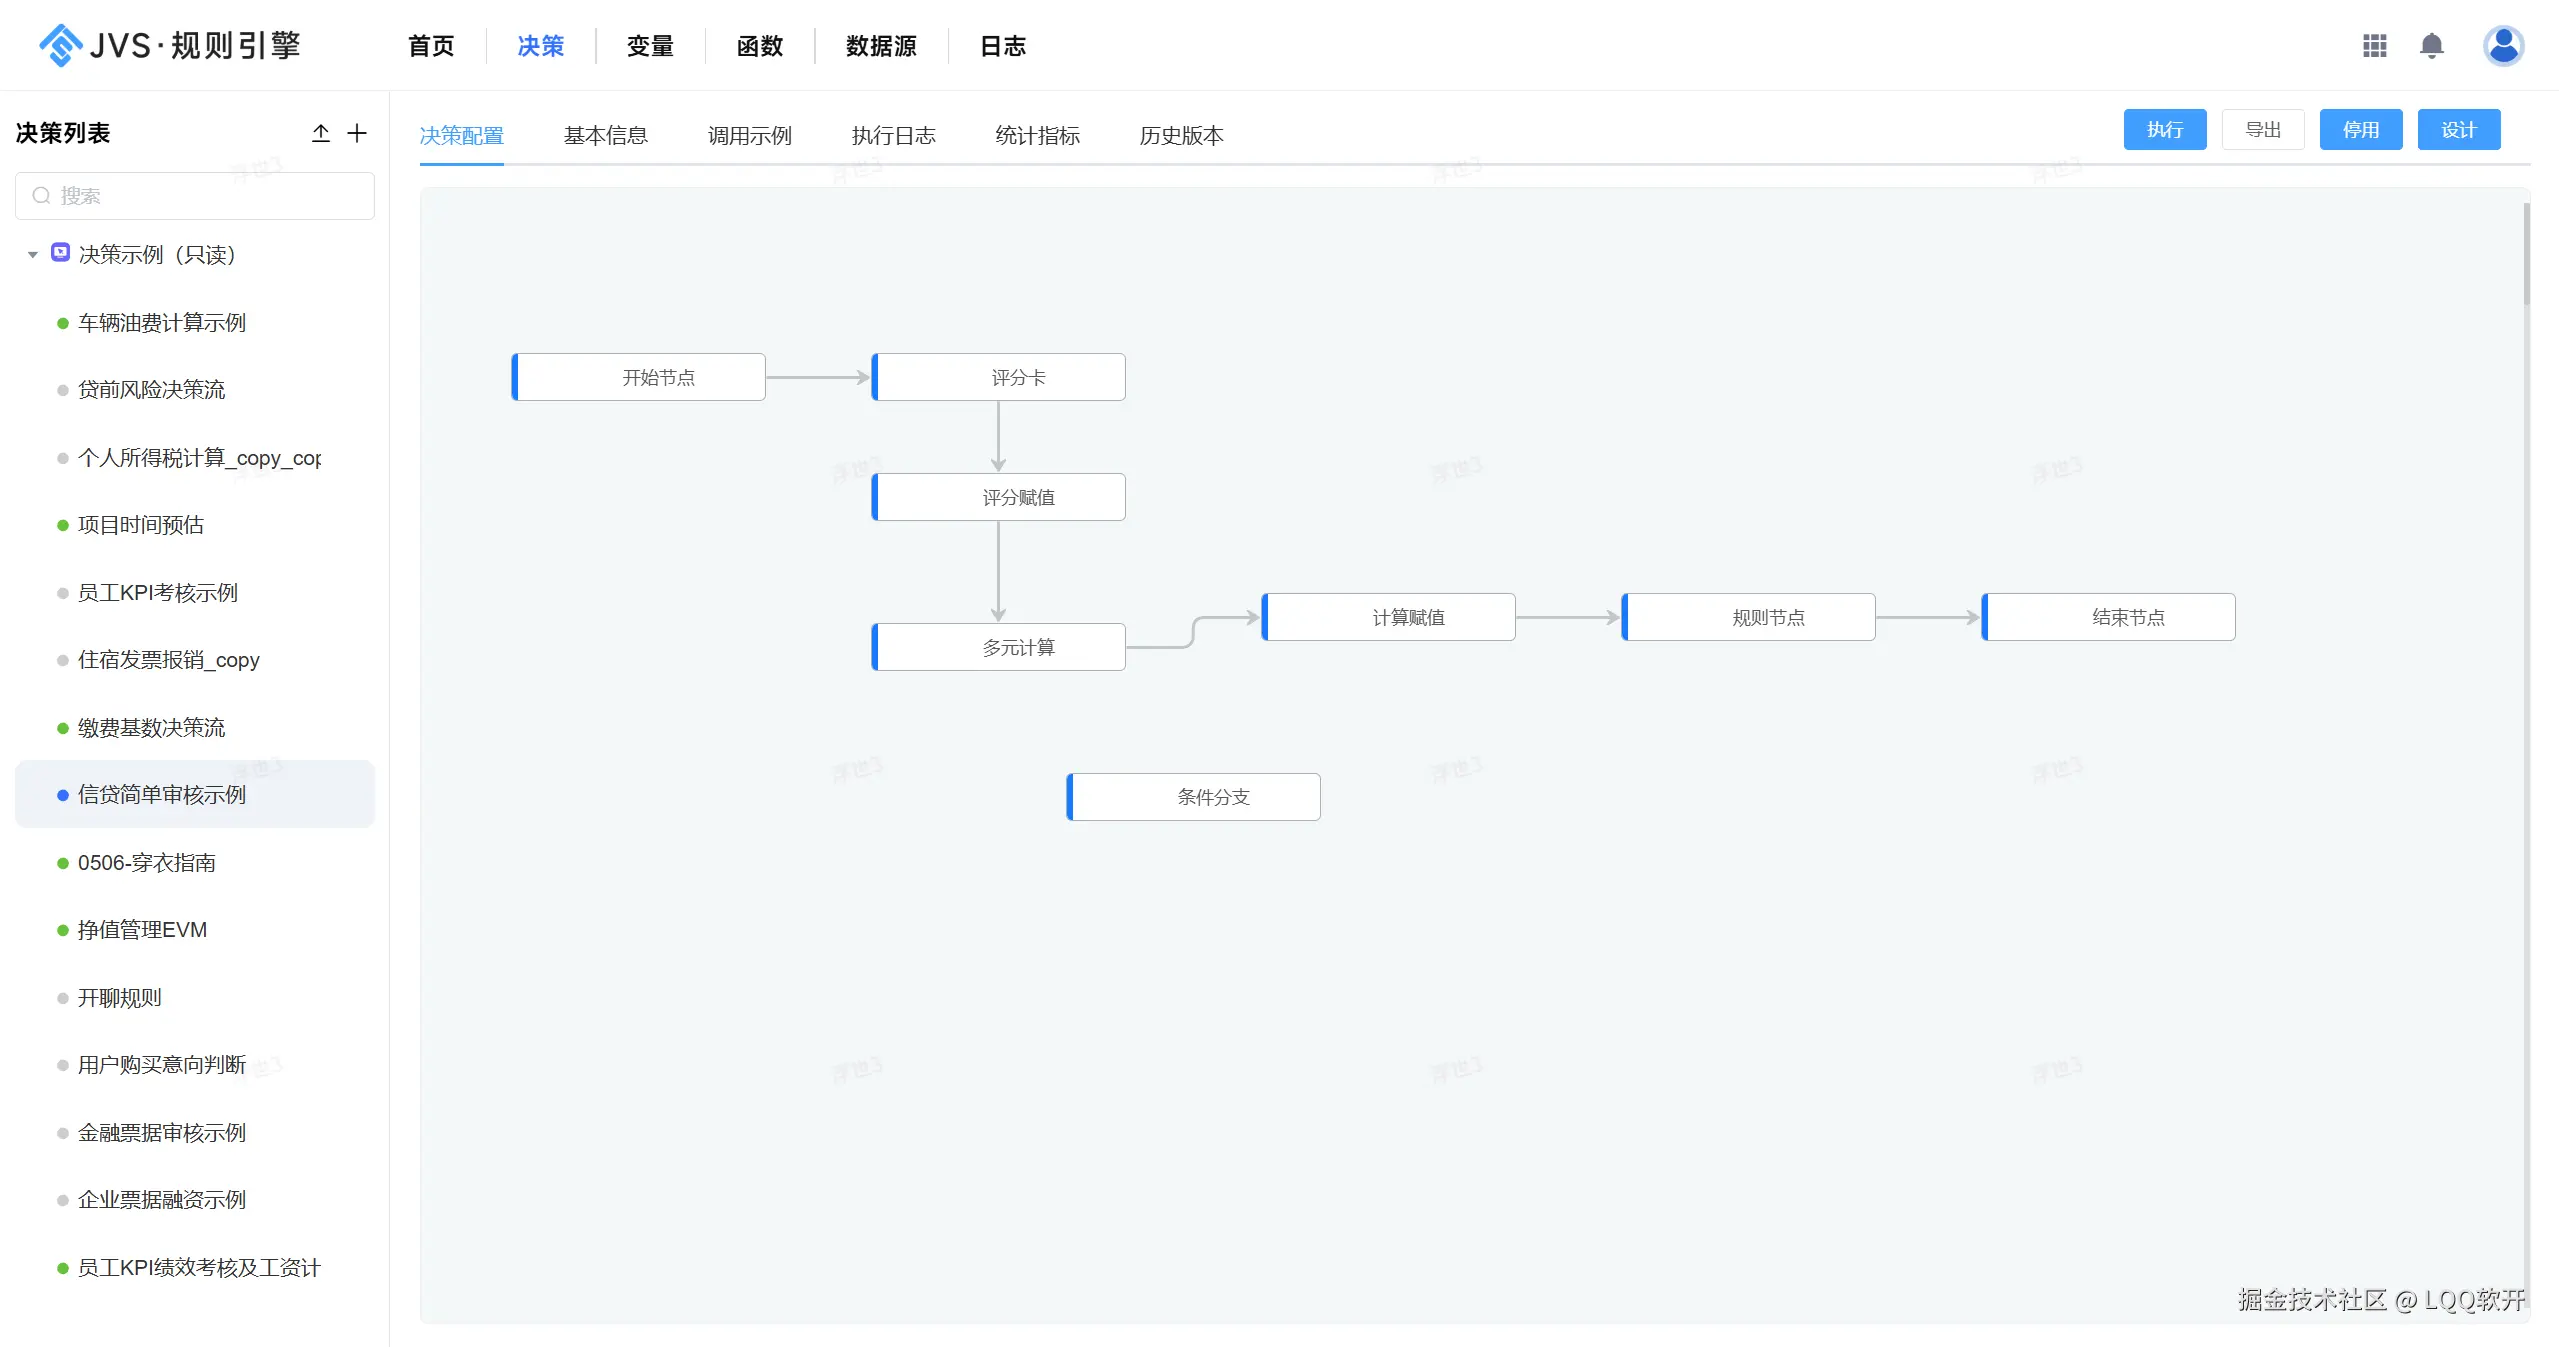Click the canvas vertical scrollbar
The height and width of the screenshot is (1347, 2559).
pos(2526,255)
